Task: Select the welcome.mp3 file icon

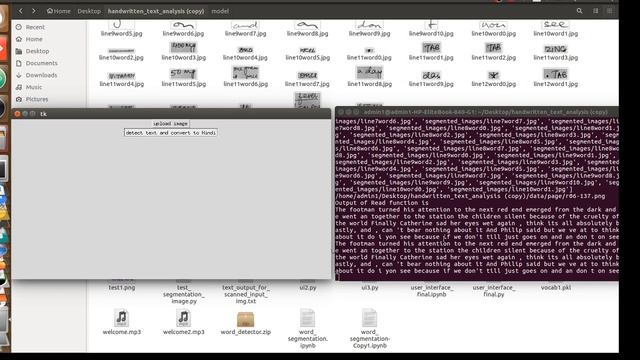Action: (122, 318)
